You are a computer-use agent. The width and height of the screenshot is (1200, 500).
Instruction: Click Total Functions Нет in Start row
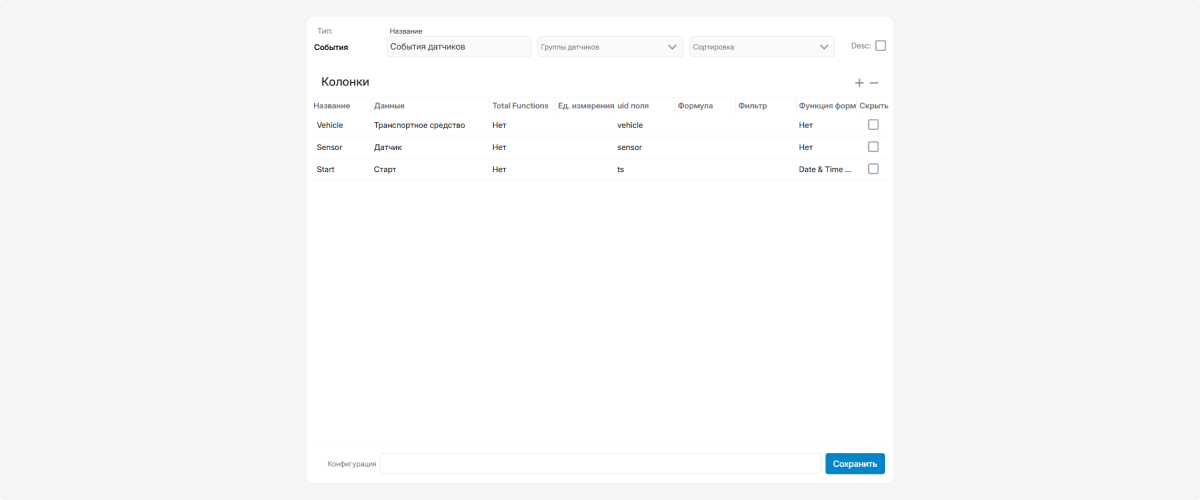pyautogui.click(x=499, y=169)
